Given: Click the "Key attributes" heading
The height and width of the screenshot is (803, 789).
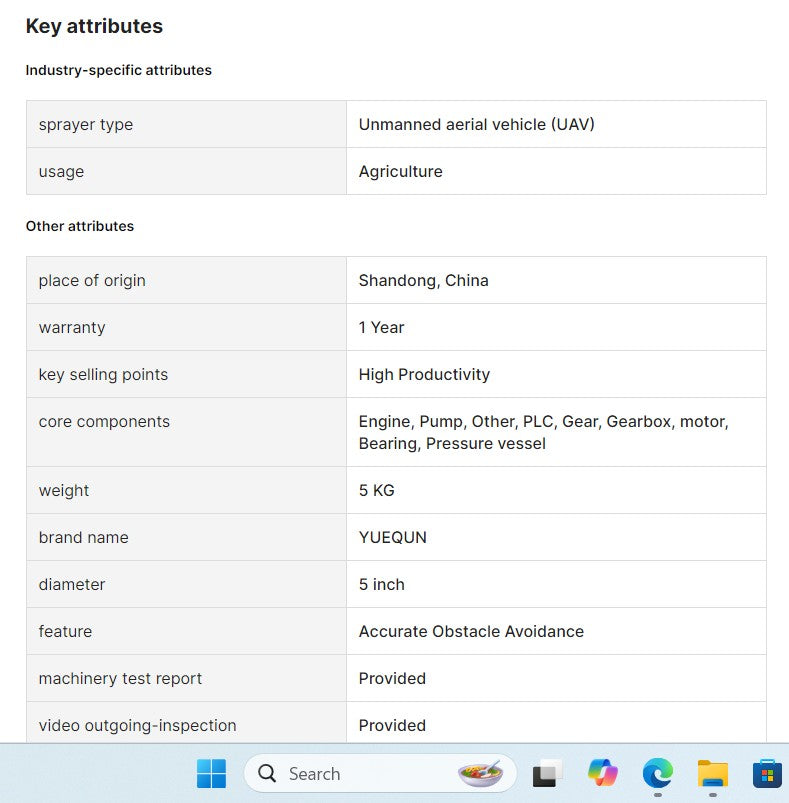Looking at the screenshot, I should (x=94, y=26).
